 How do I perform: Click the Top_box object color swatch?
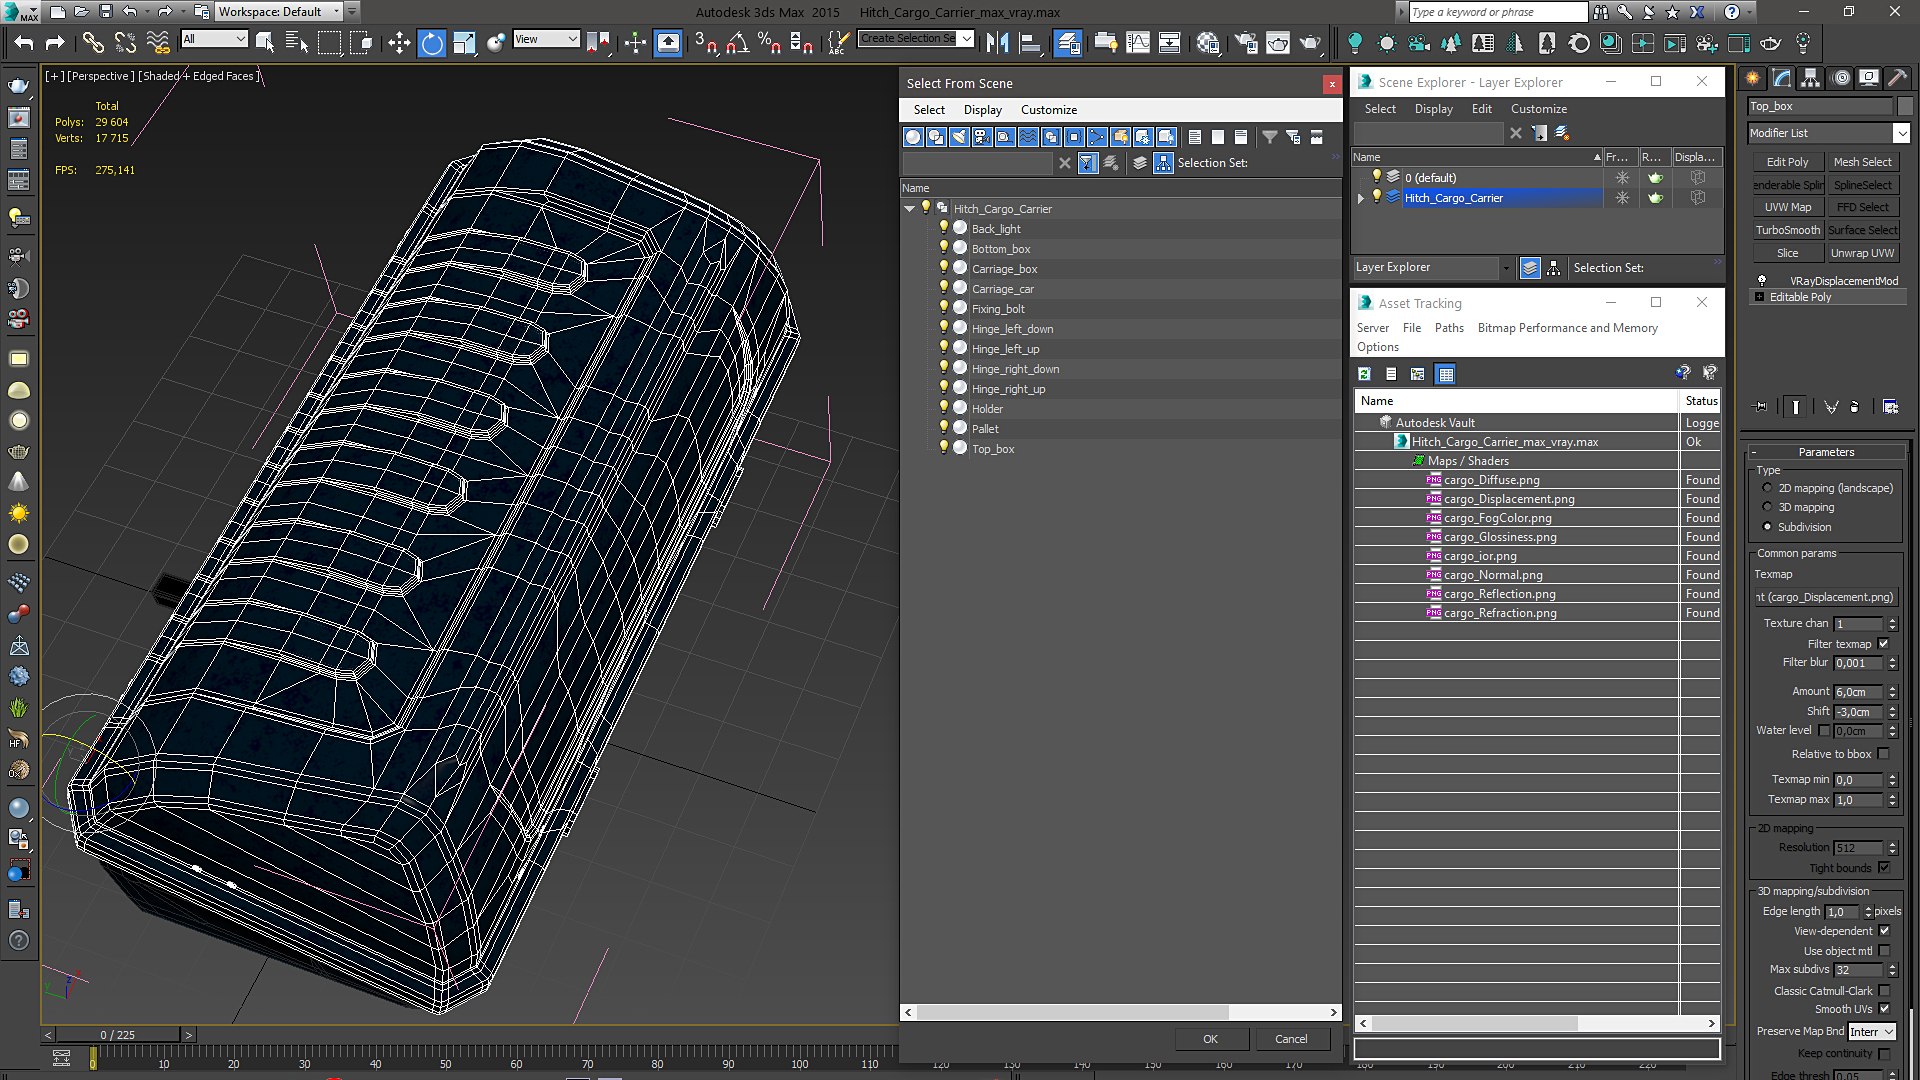[1904, 106]
